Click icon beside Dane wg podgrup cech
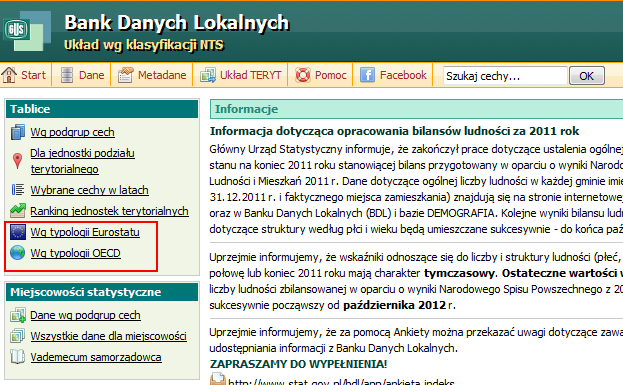Screen dimensions: 623x385 pyautogui.click(x=18, y=315)
